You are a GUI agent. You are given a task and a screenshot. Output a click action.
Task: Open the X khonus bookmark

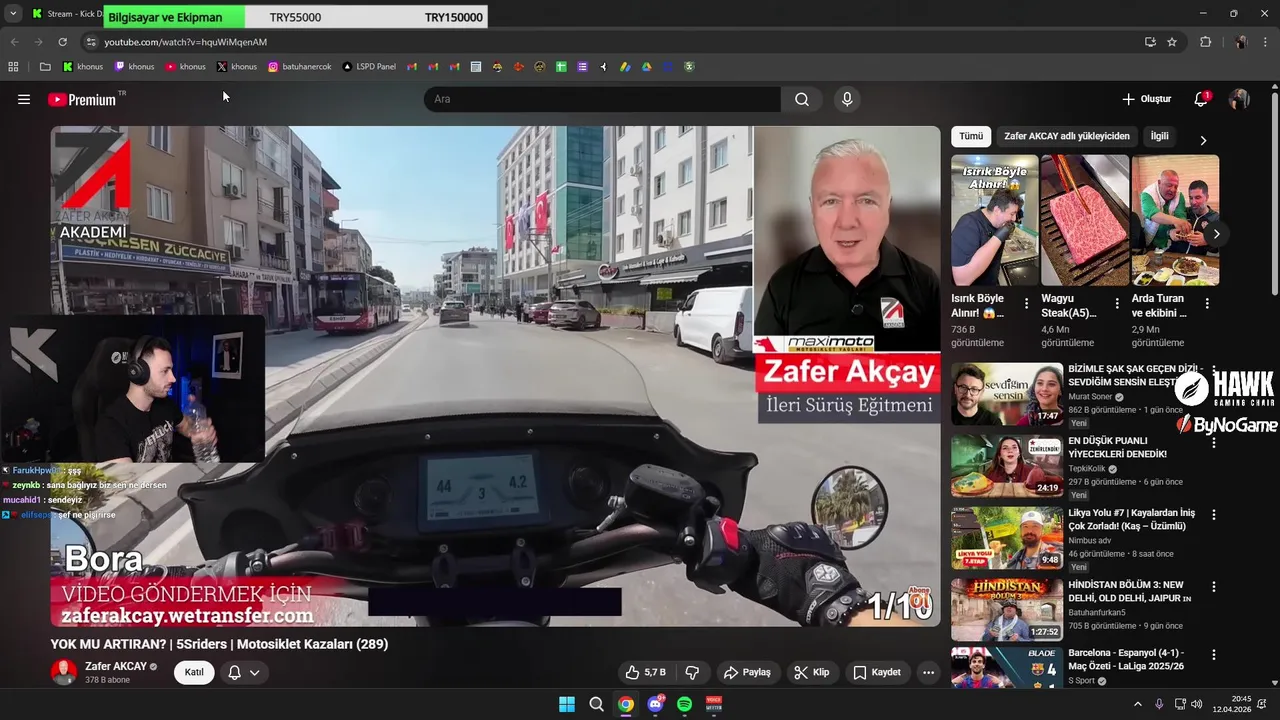[236, 67]
